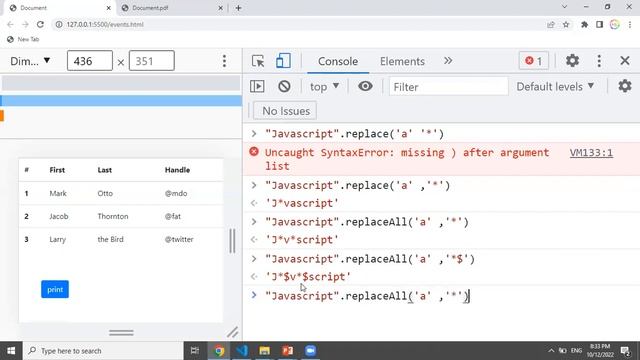Click the ENG language indicator

pos(576,351)
